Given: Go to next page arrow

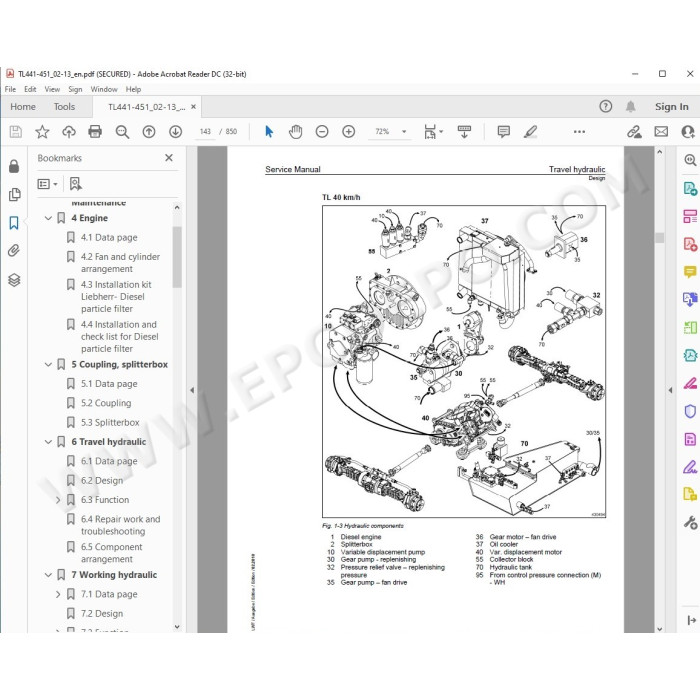Looking at the screenshot, I should (x=175, y=132).
